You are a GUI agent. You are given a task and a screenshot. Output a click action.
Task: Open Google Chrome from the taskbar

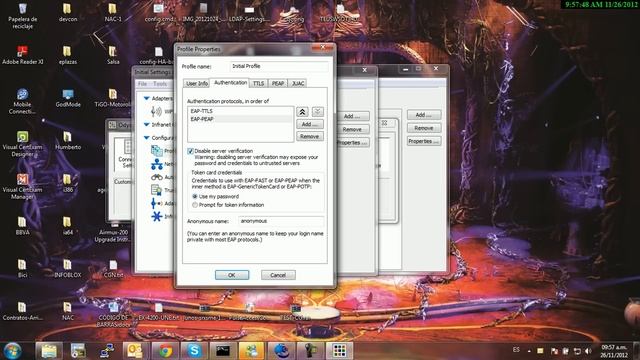[165, 351]
